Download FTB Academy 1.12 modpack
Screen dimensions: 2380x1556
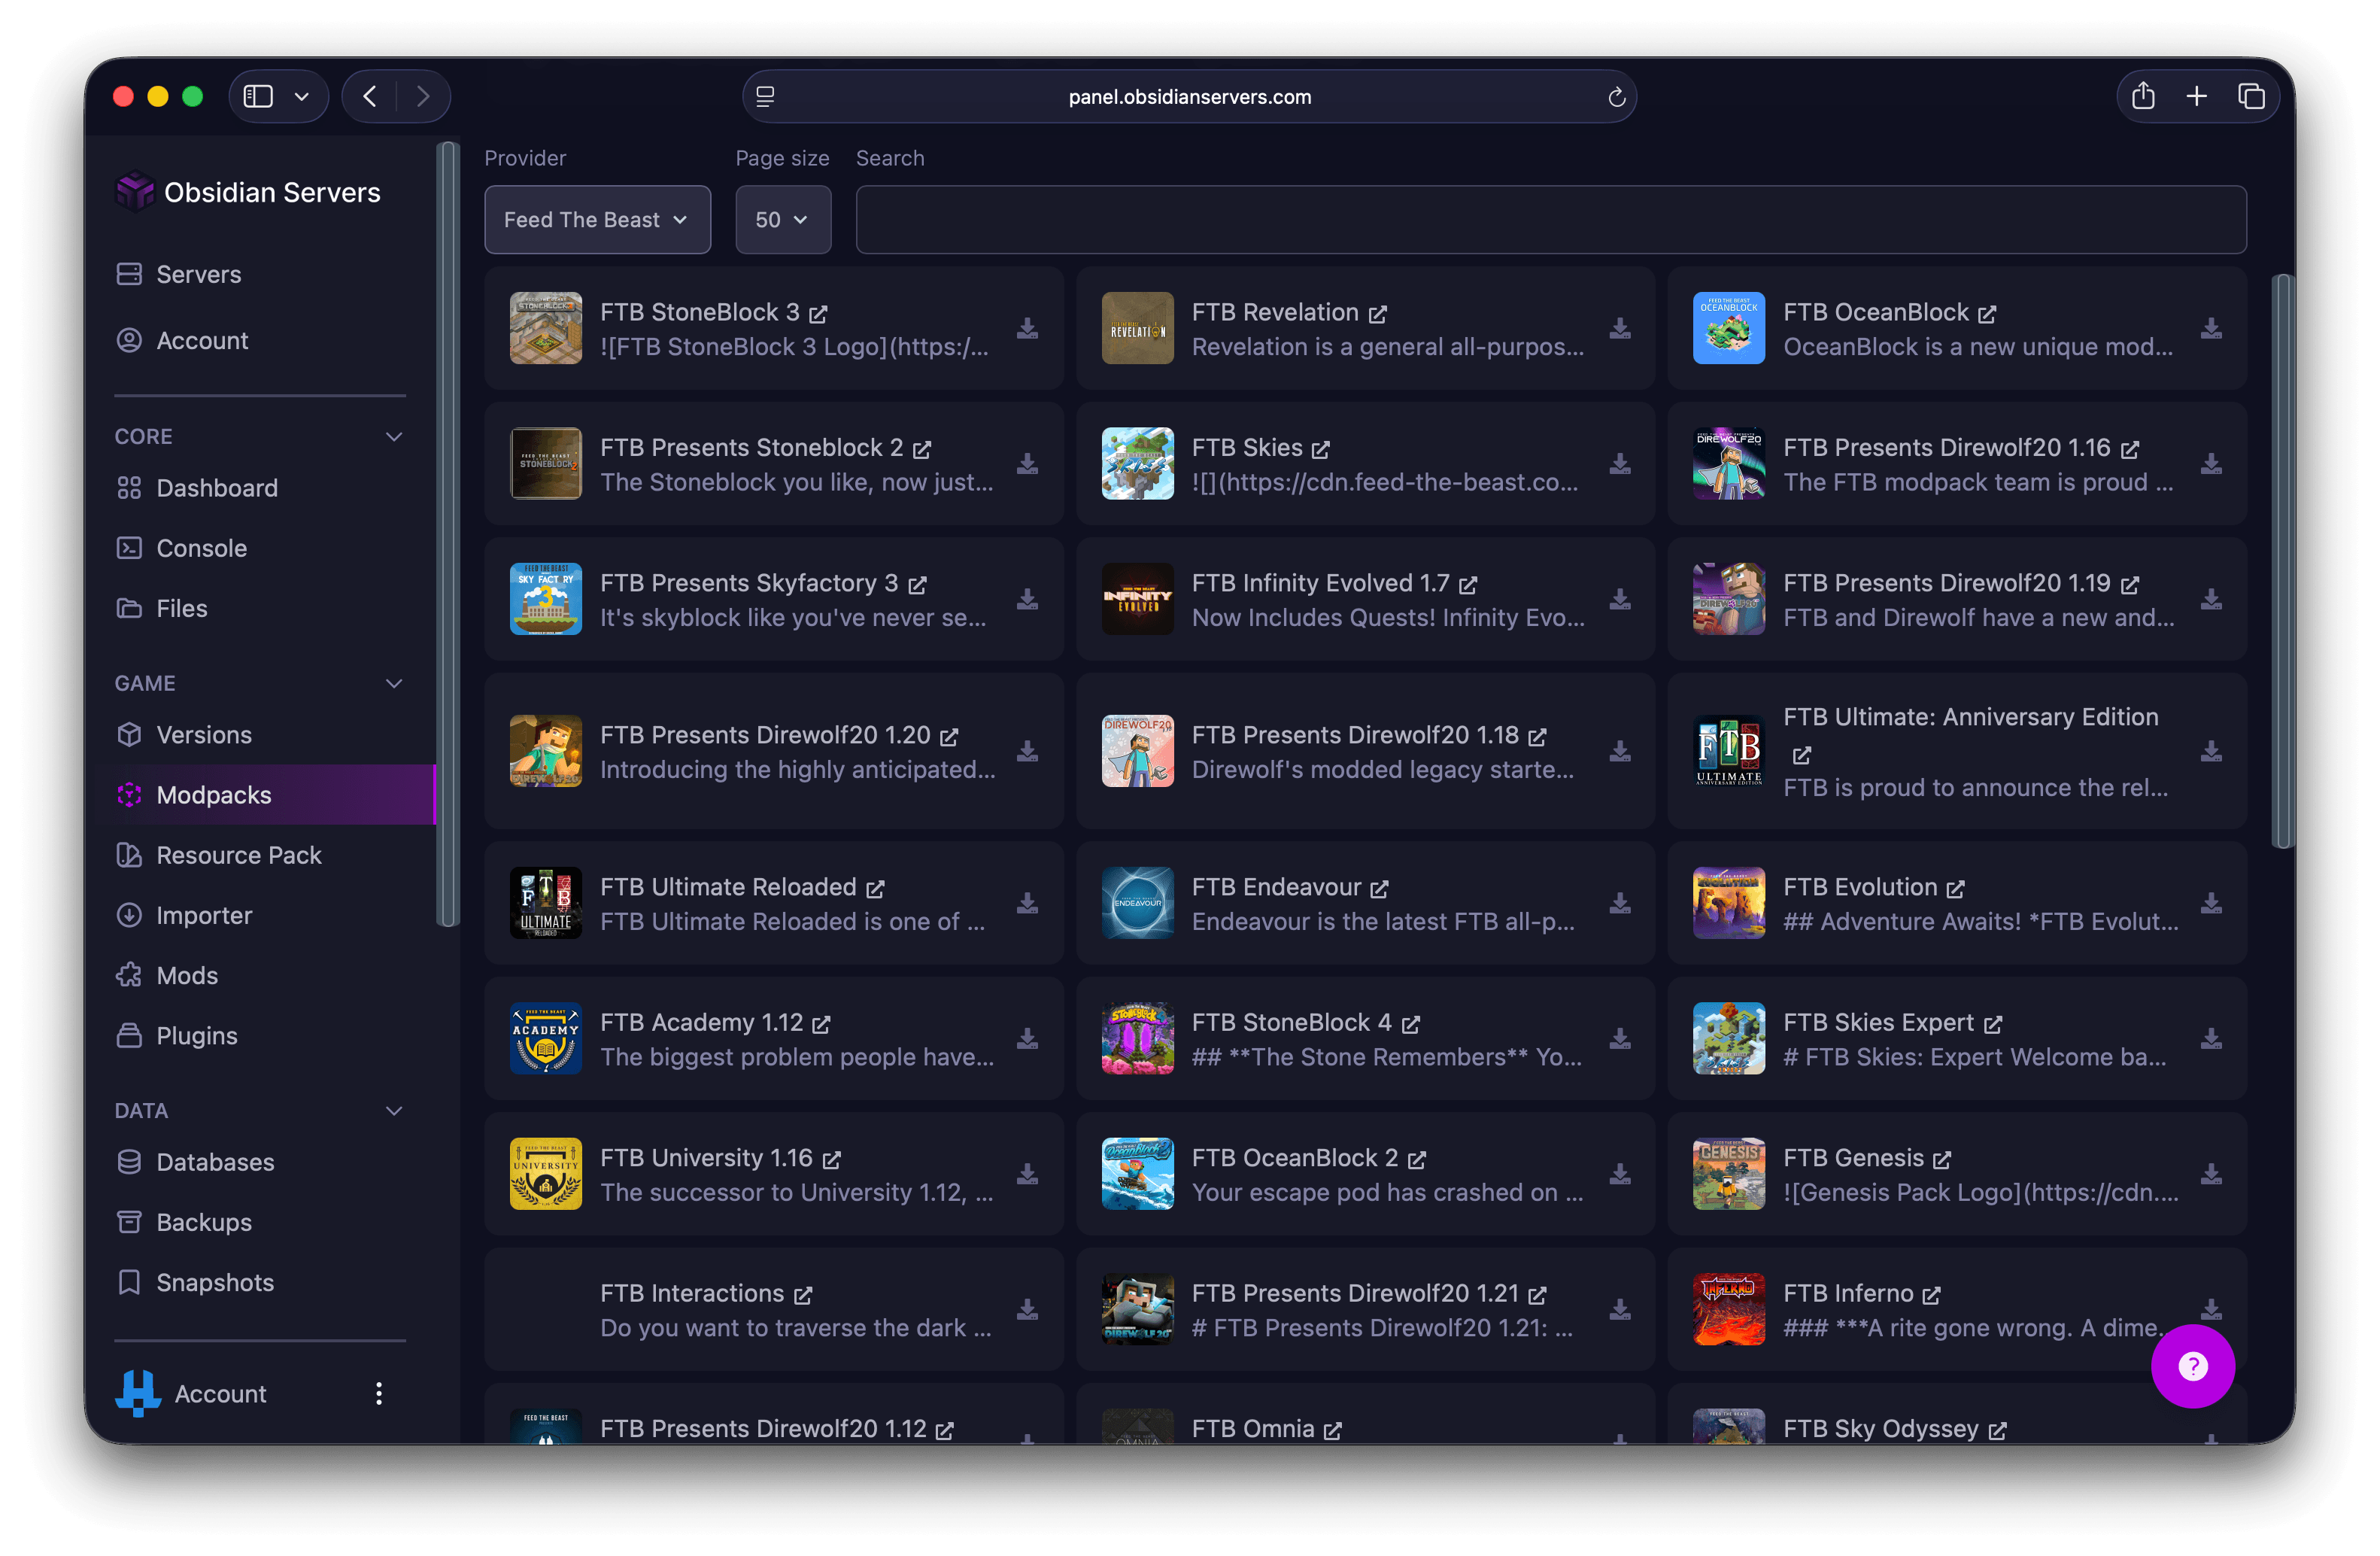point(1027,1039)
